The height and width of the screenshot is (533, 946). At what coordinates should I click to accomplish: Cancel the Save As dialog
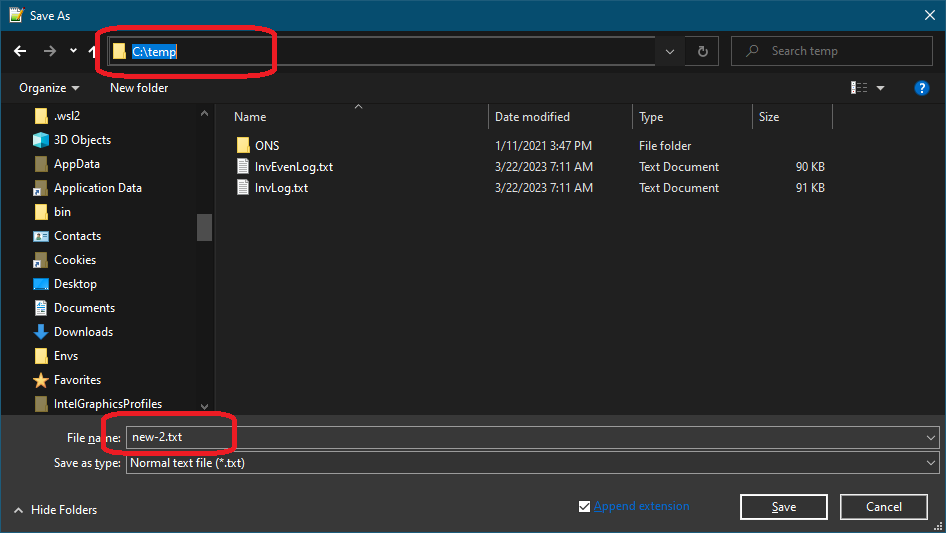[x=884, y=507]
